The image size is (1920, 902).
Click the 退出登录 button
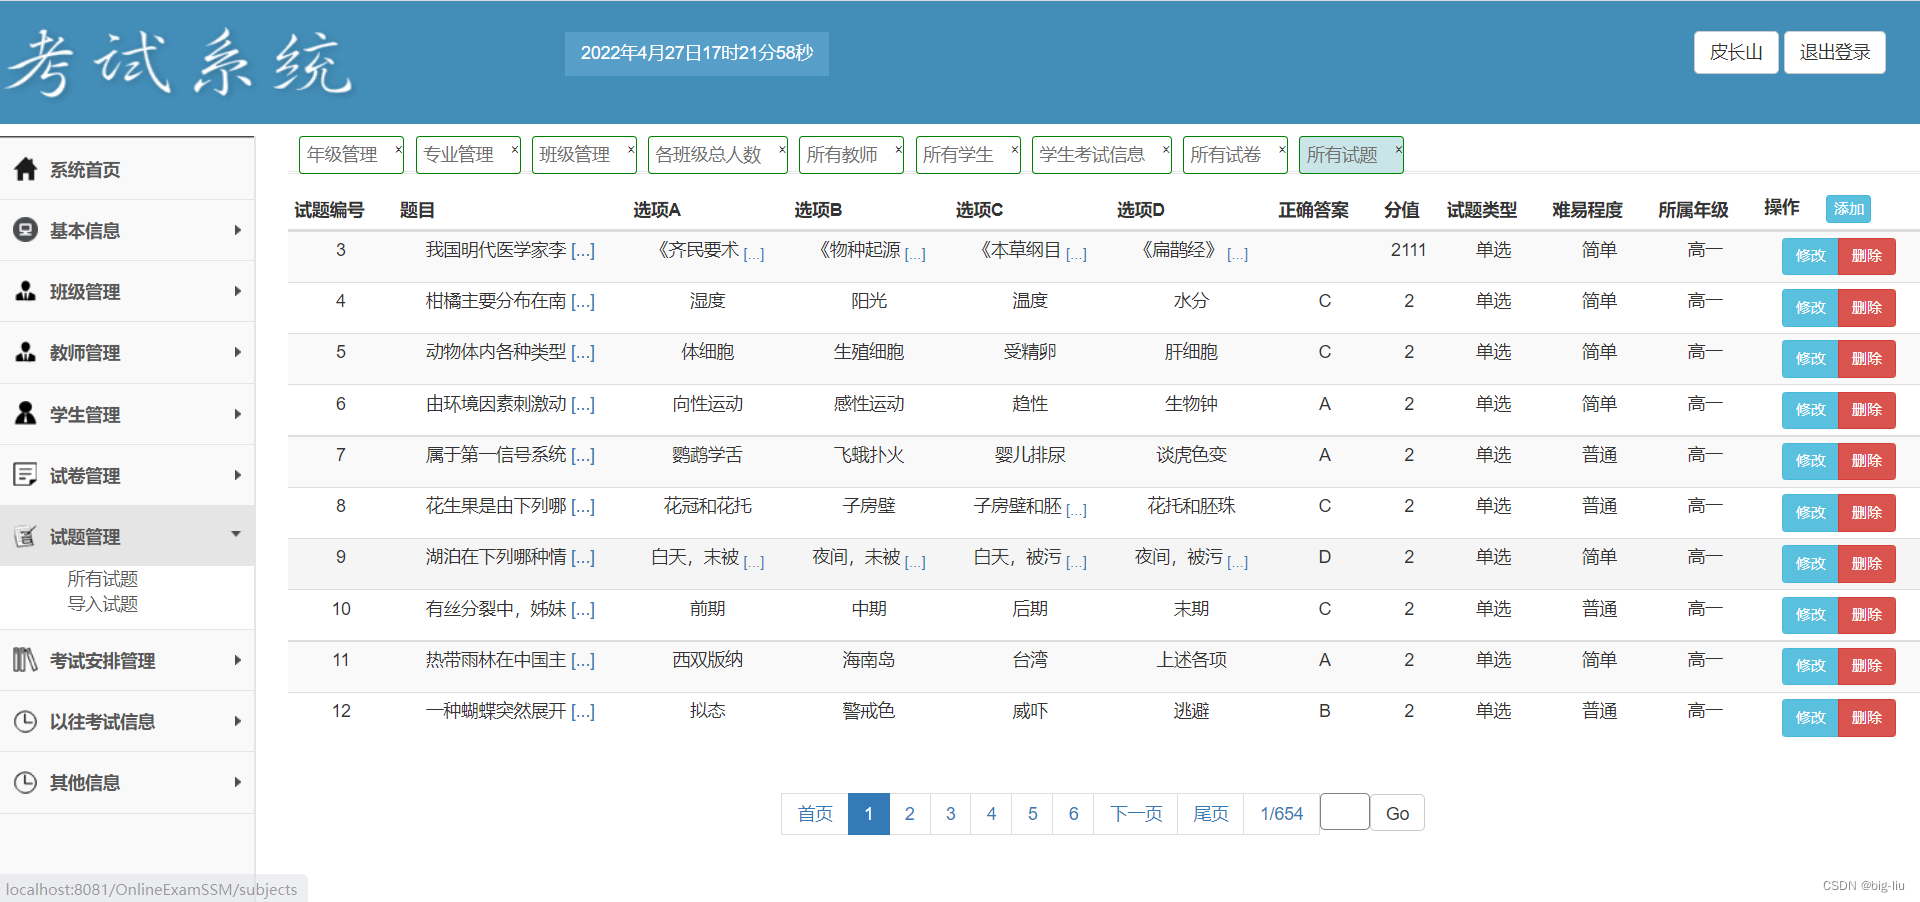tap(1835, 52)
